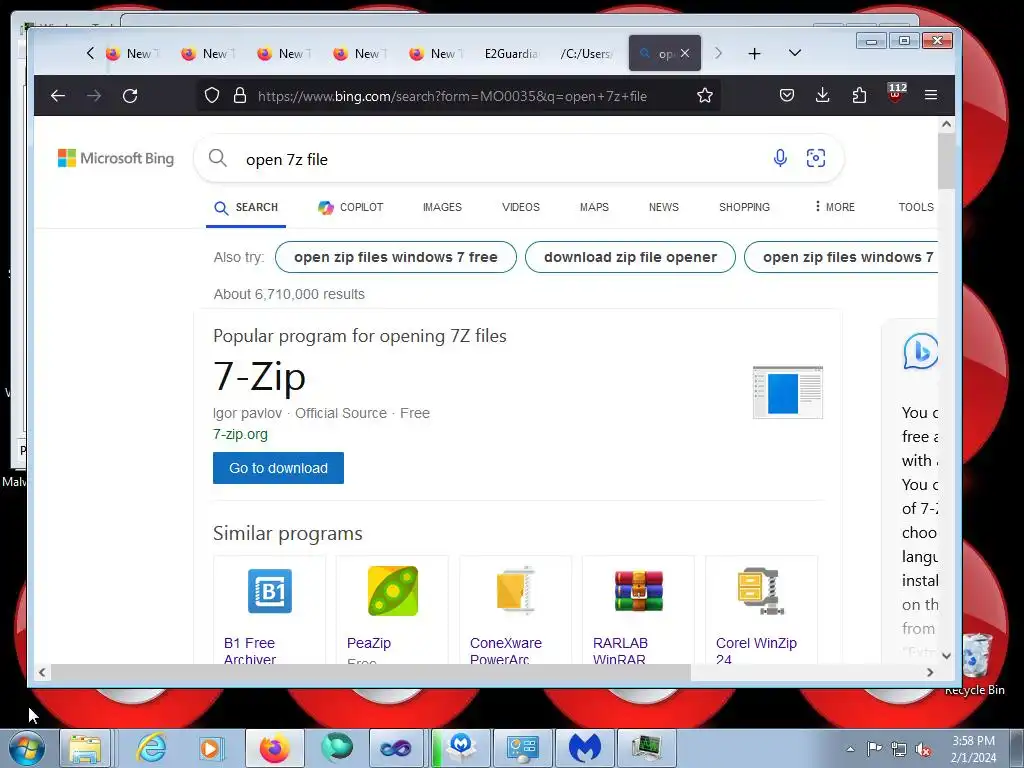Switch to the IMAGES tab

tap(442, 207)
